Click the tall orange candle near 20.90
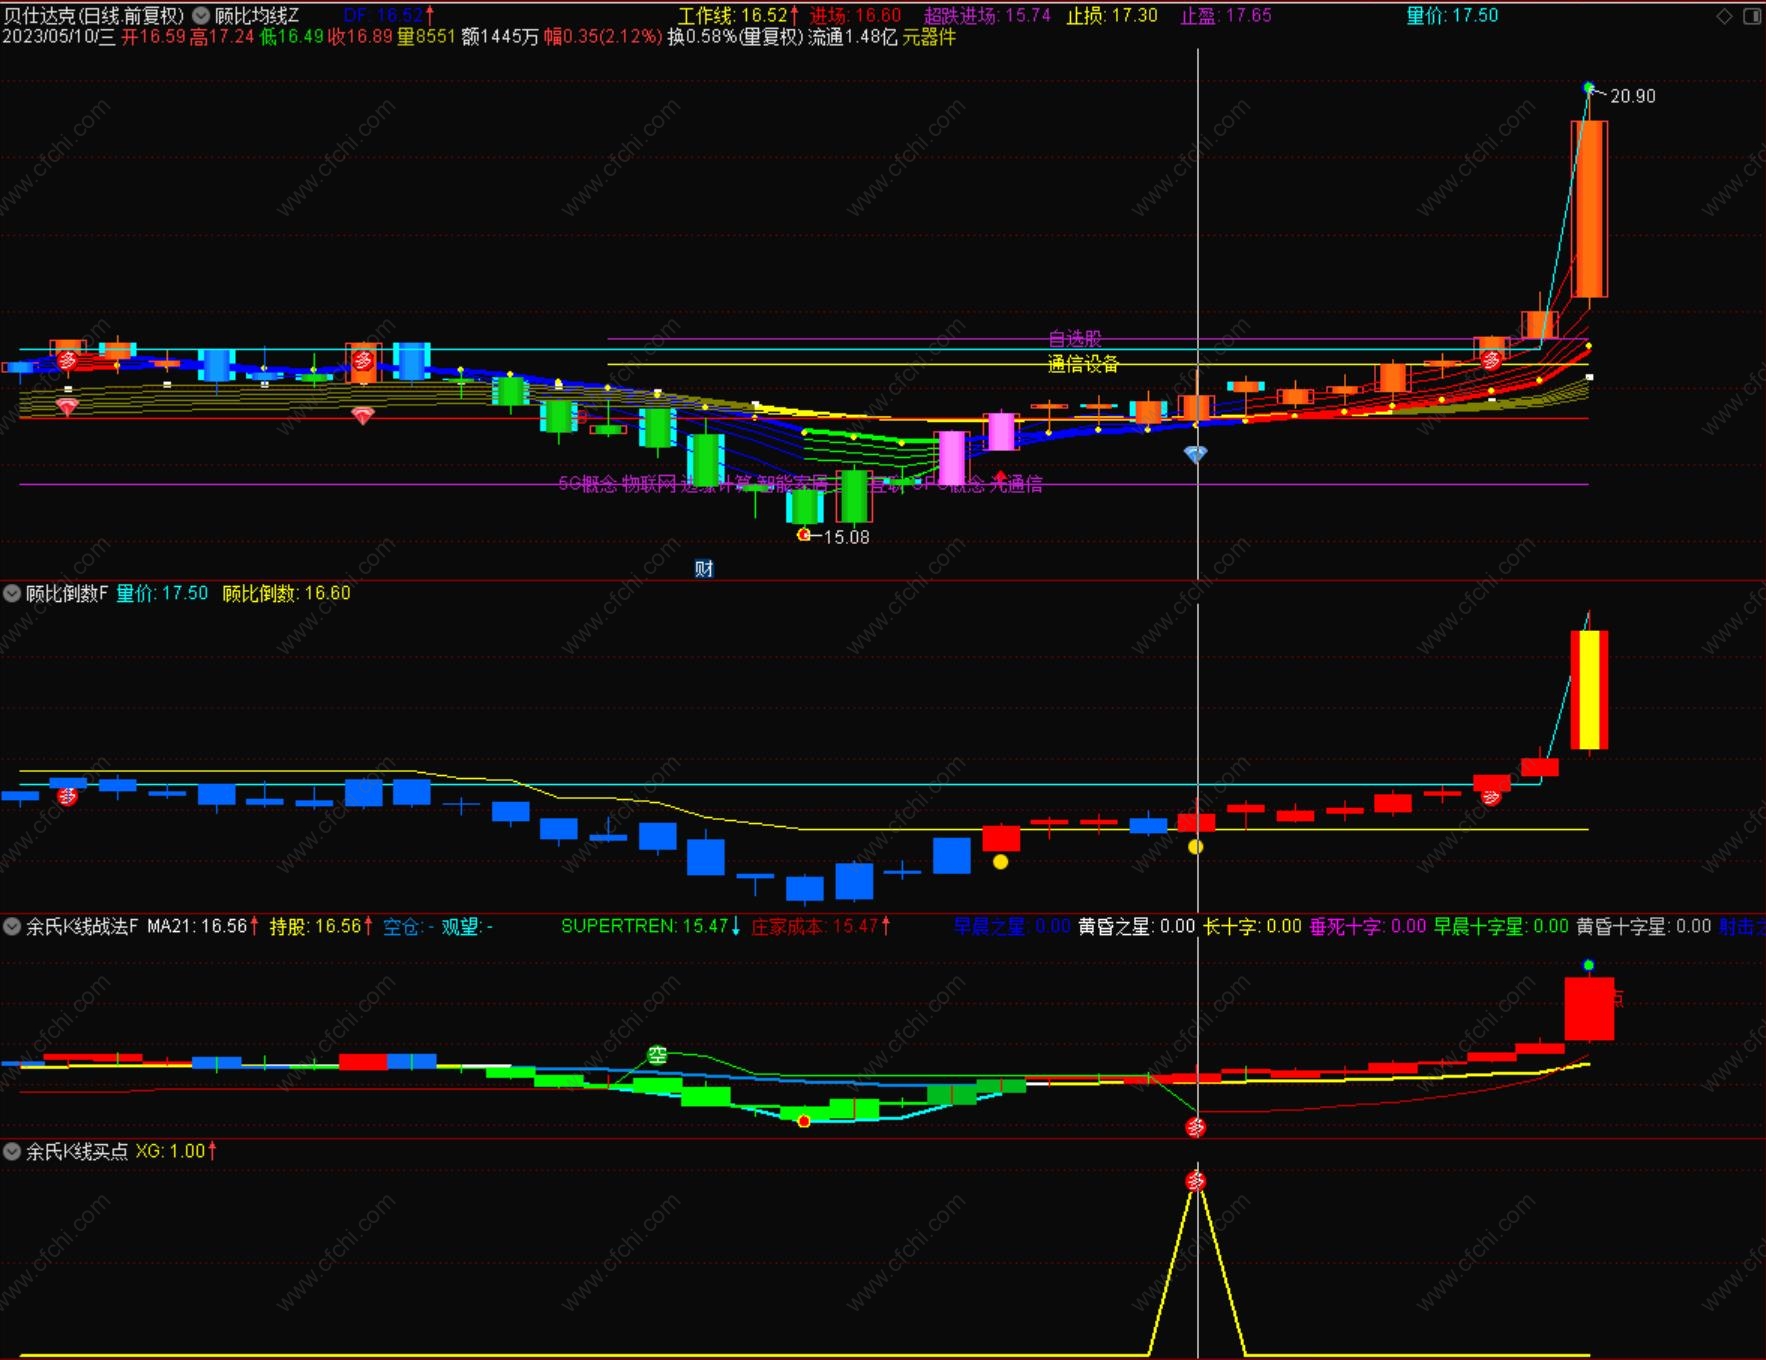 tap(1589, 209)
